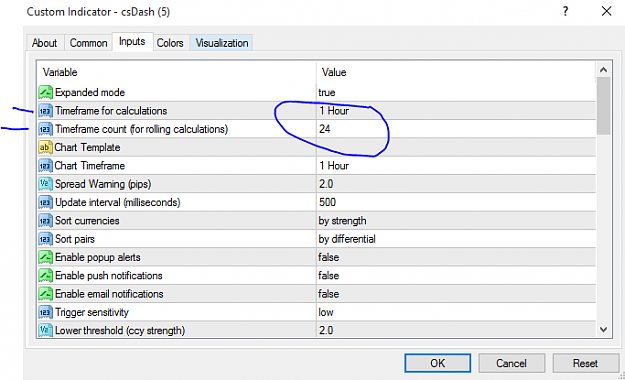Click the Chart Timeframe row integer icon
The width and height of the screenshot is (625, 380).
45,165
